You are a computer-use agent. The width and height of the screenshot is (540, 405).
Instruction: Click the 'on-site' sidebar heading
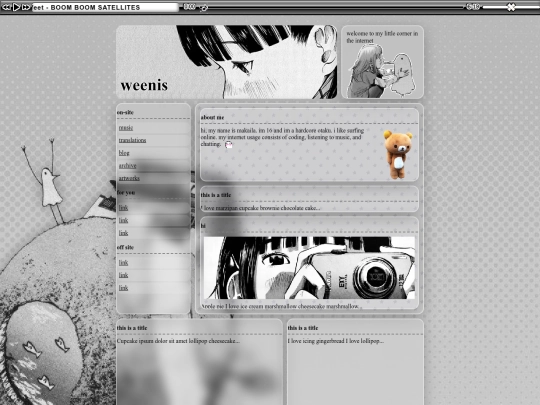pos(125,112)
